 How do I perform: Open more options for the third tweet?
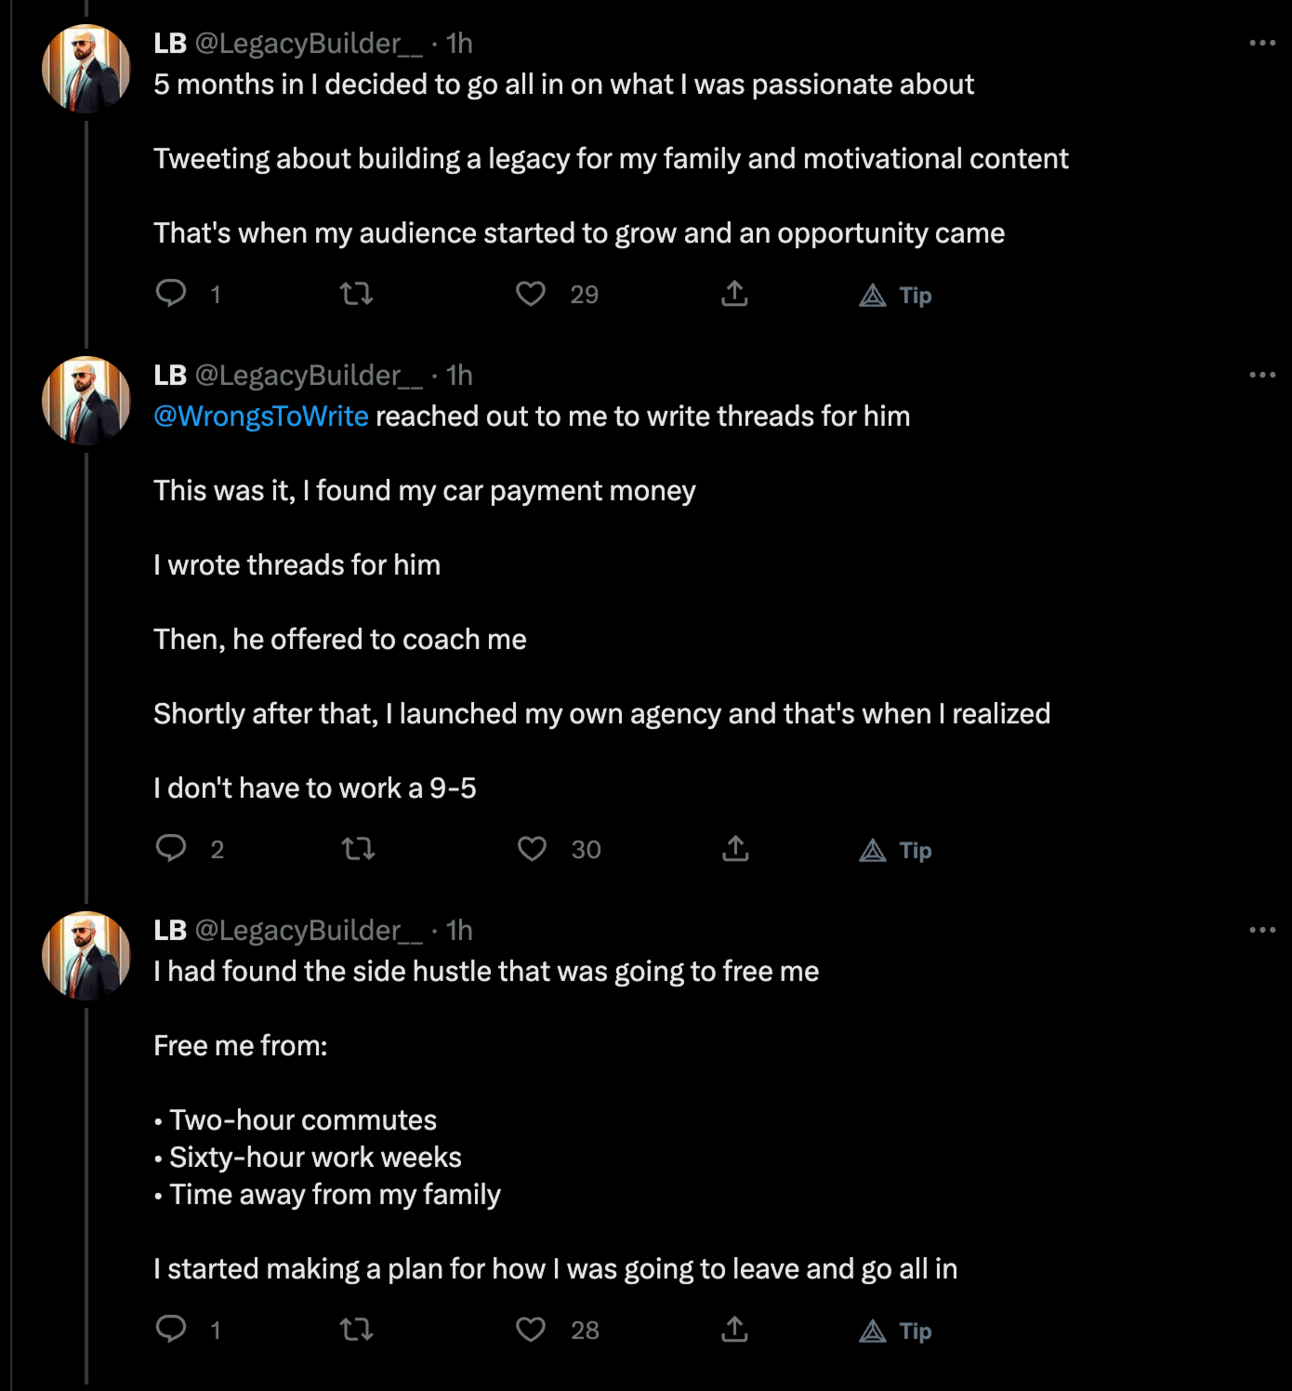click(1262, 930)
